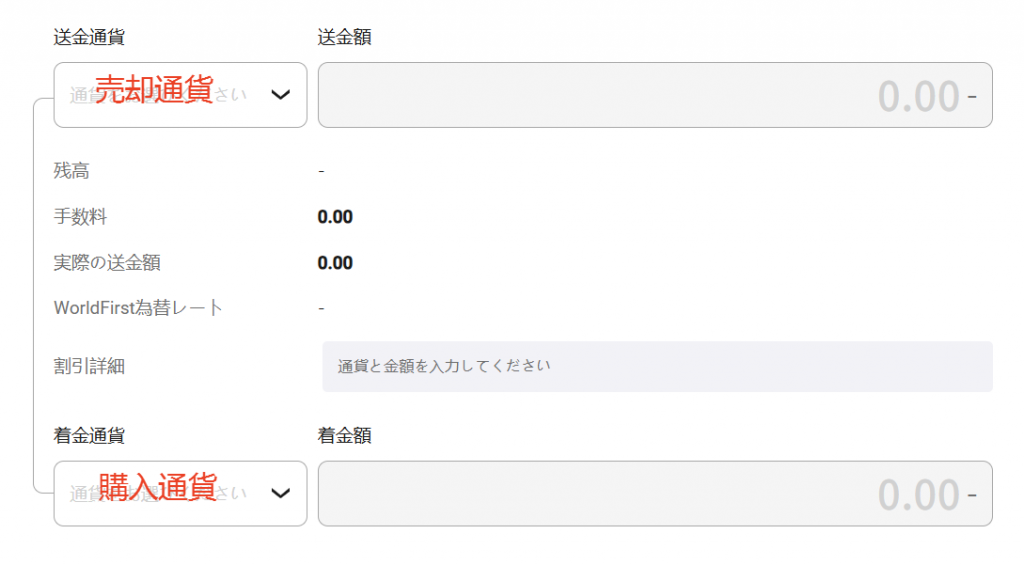Click the 手数料 value 0.00
The height and width of the screenshot is (565, 1024).
[x=335, y=217]
